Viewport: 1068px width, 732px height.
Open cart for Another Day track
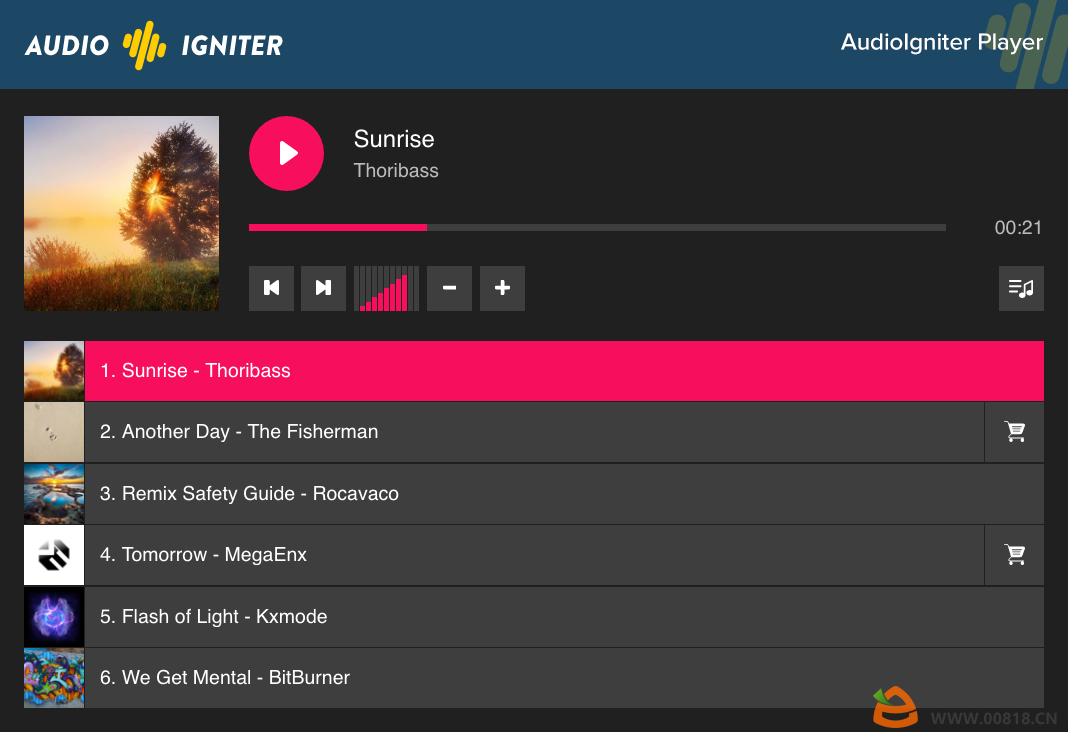pos(1014,432)
